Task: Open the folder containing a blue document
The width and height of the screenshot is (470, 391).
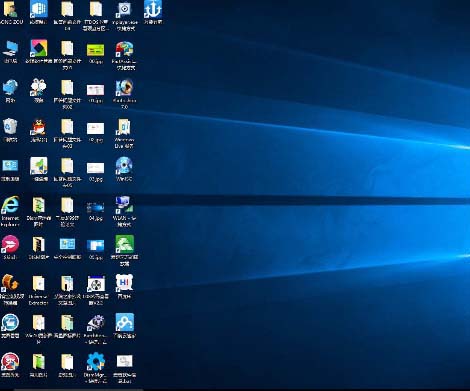Action: coord(67,283)
